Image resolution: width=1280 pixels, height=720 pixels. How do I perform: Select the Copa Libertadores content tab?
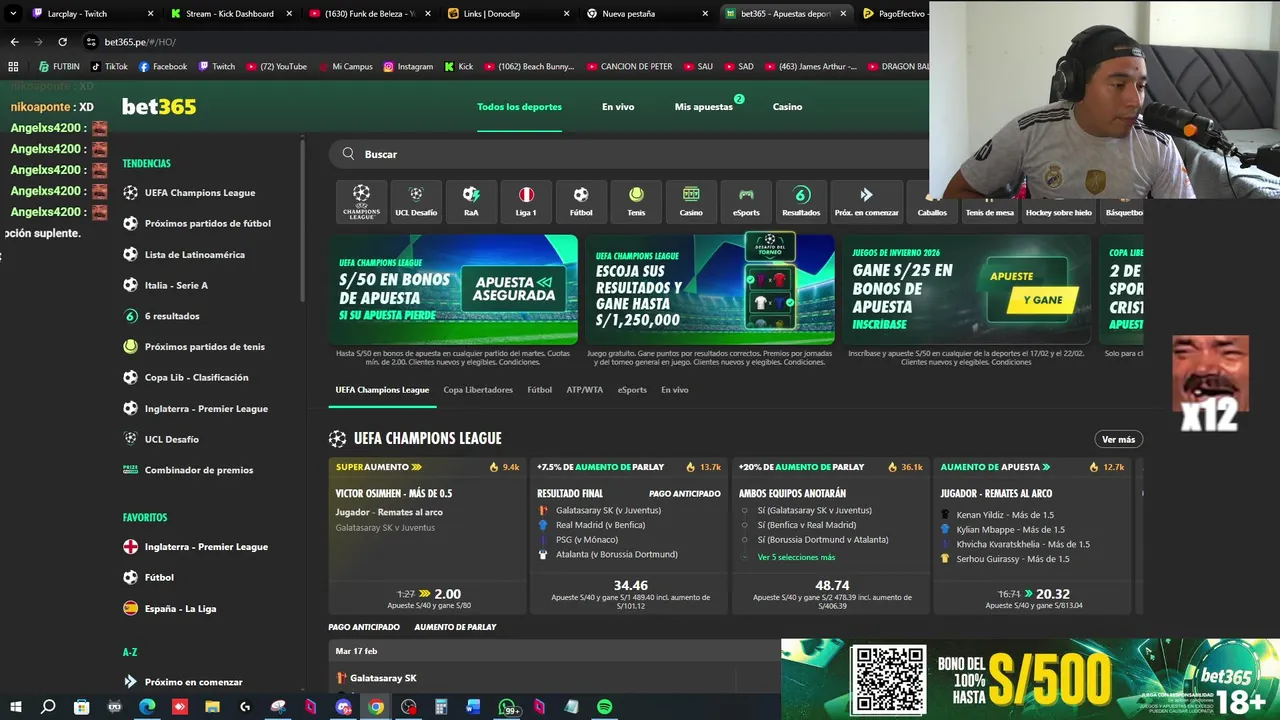click(478, 390)
